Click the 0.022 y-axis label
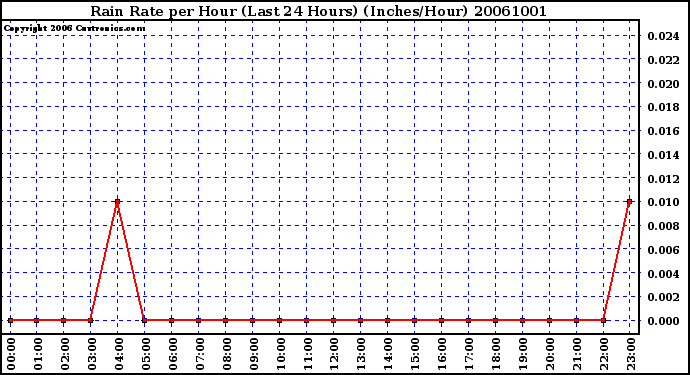This screenshot has height=375, width=690. (x=663, y=59)
